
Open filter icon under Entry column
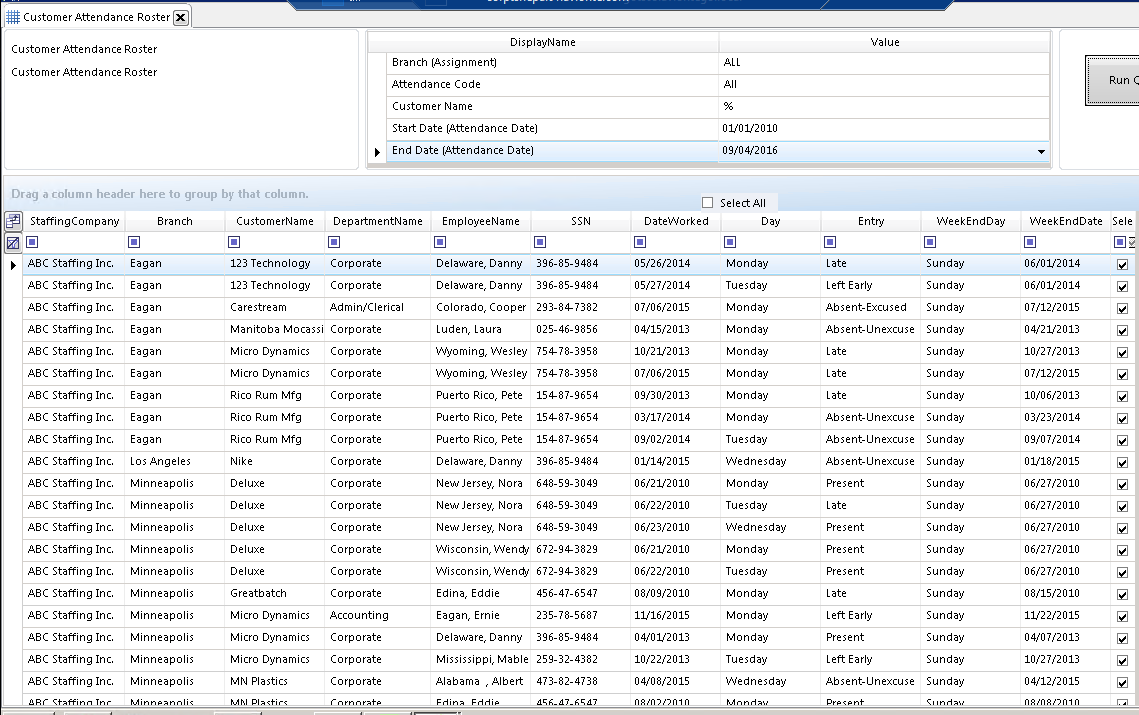(830, 242)
